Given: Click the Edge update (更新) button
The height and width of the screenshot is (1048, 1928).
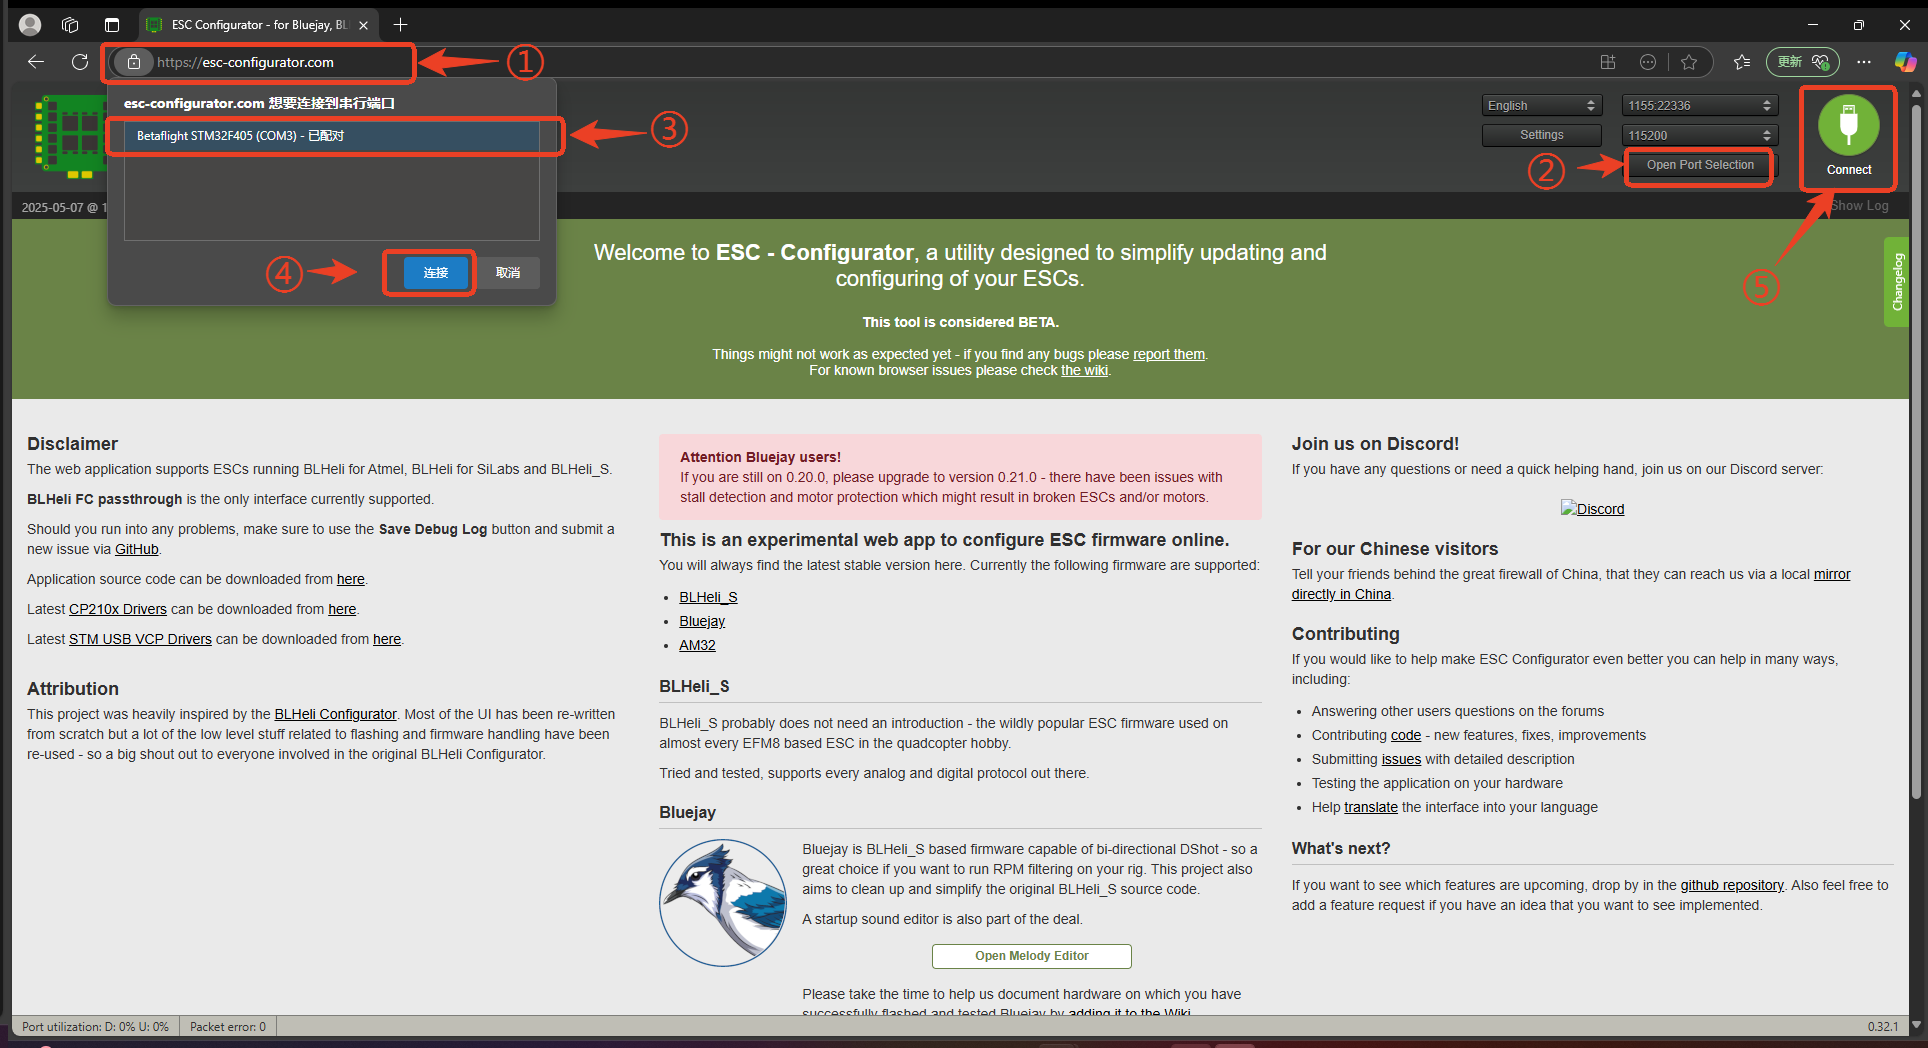Looking at the screenshot, I should pos(1804,62).
